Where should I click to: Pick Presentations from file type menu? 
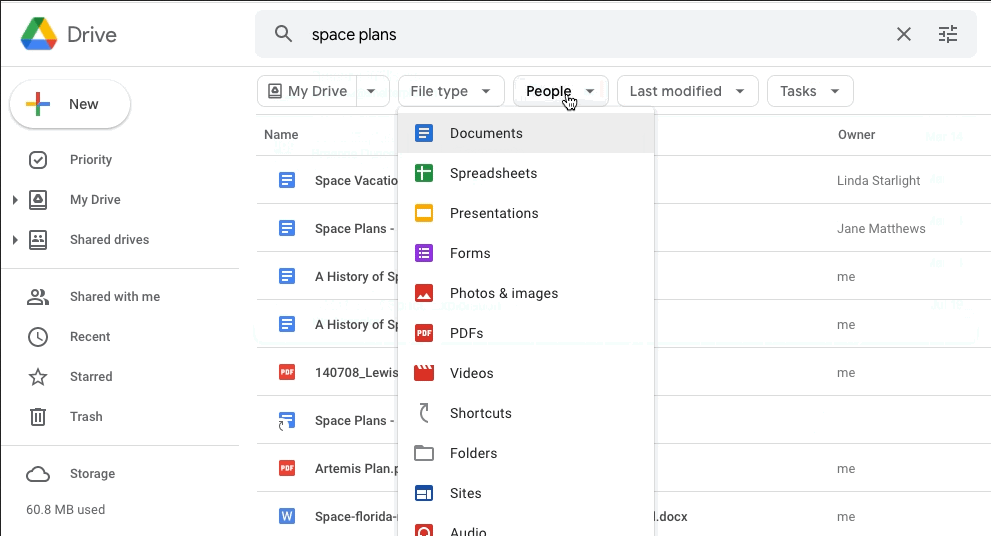pyautogui.click(x=494, y=213)
